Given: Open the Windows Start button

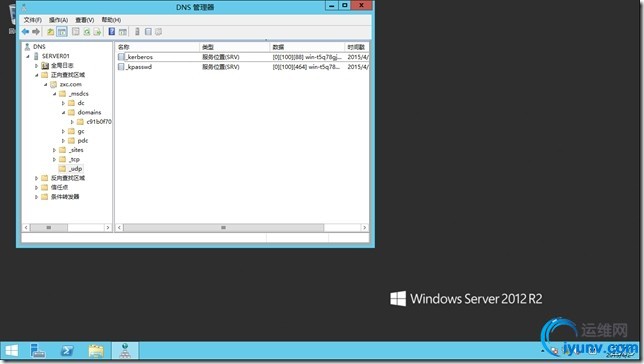Looking at the screenshot, I should [x=12, y=350].
